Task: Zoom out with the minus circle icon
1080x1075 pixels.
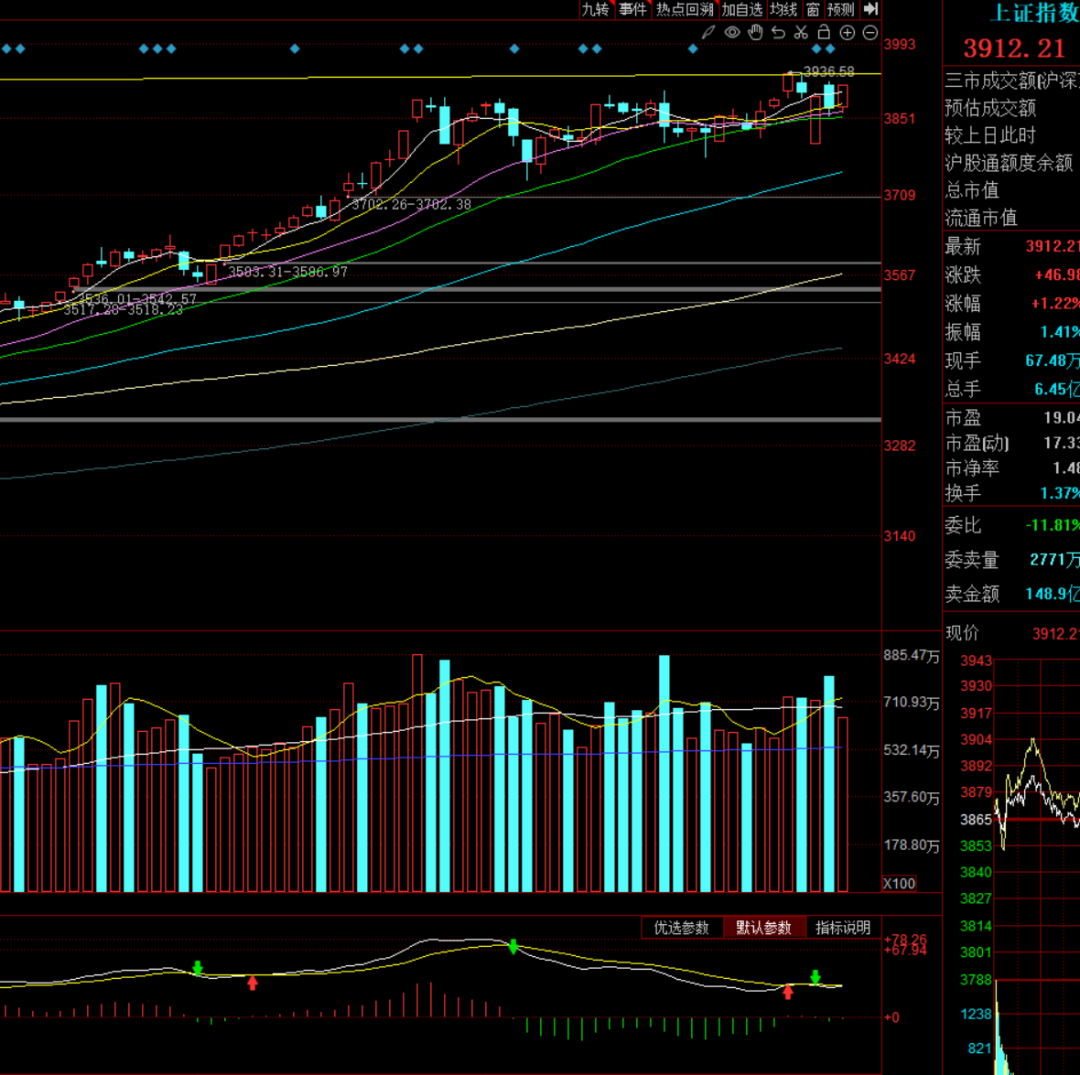Action: [x=870, y=33]
